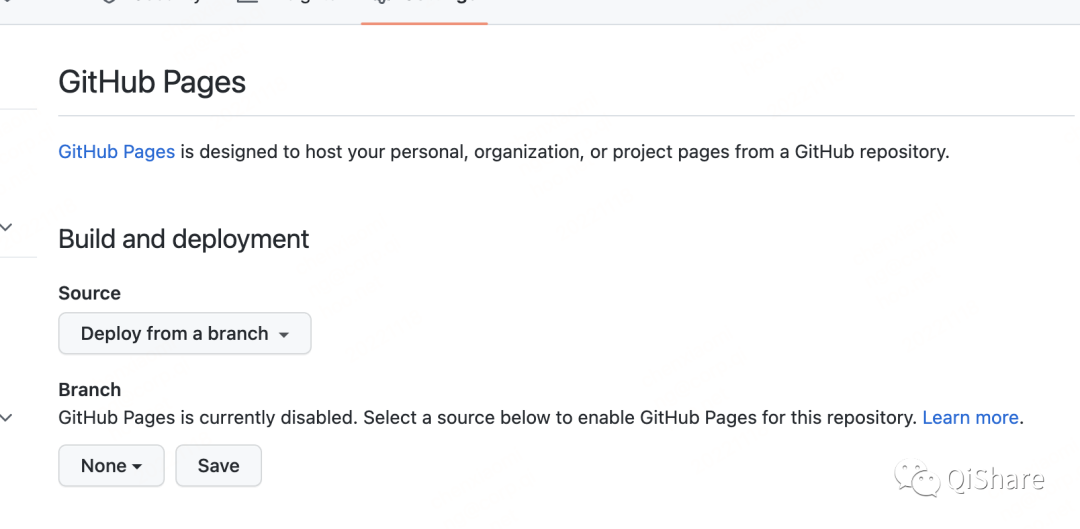
Task: Click the Source label
Action: [90, 293]
